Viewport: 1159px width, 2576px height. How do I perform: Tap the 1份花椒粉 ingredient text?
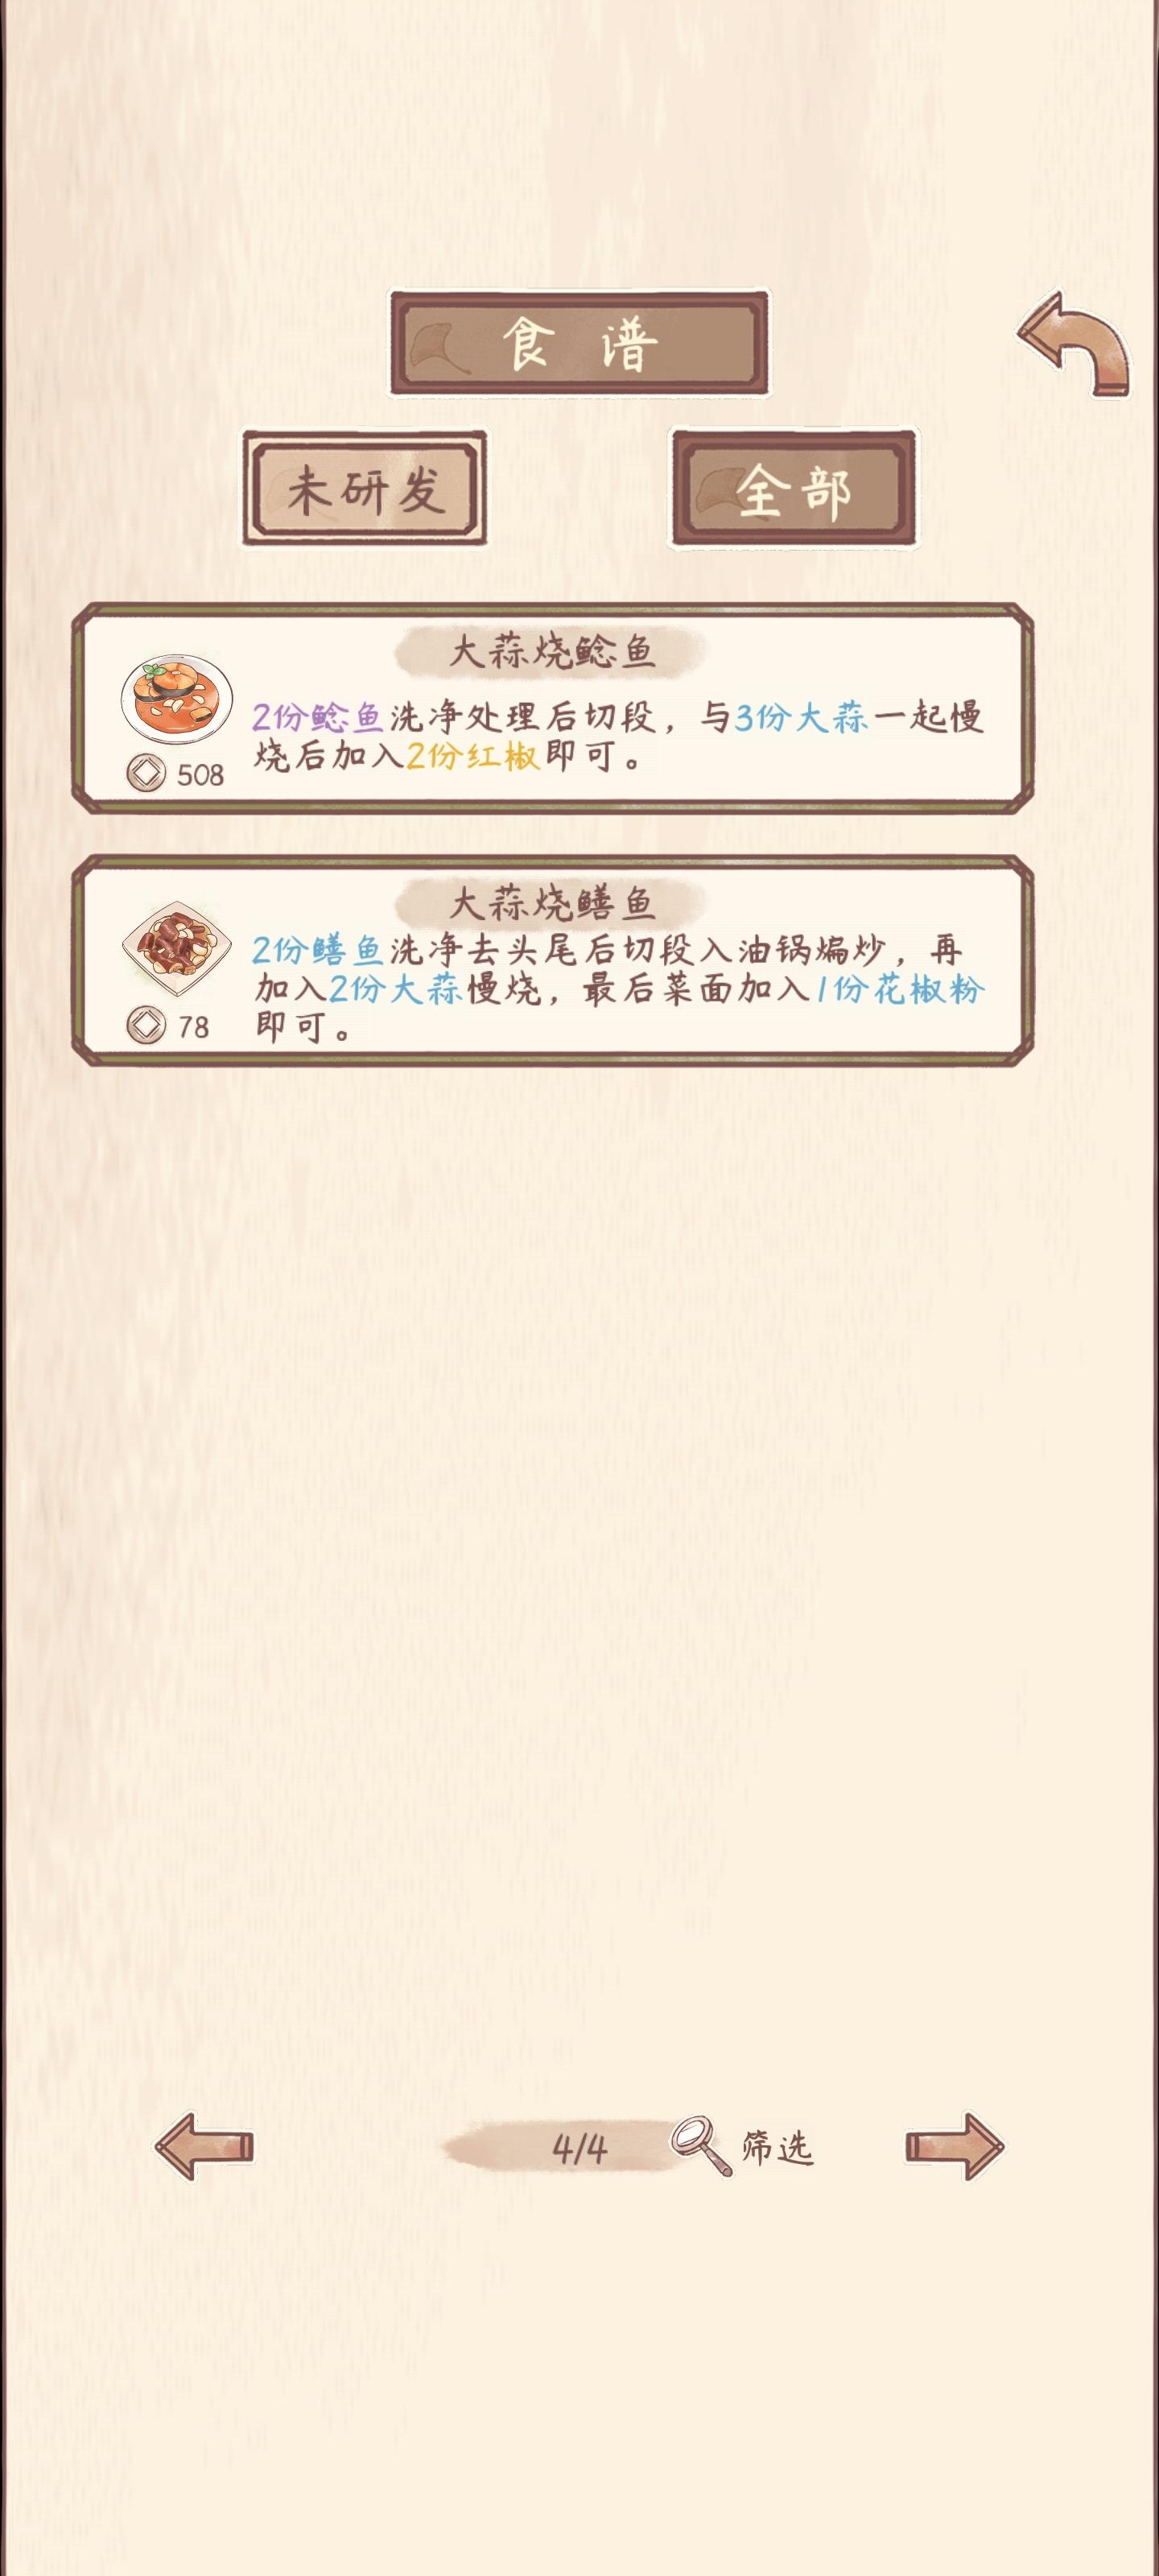900,989
